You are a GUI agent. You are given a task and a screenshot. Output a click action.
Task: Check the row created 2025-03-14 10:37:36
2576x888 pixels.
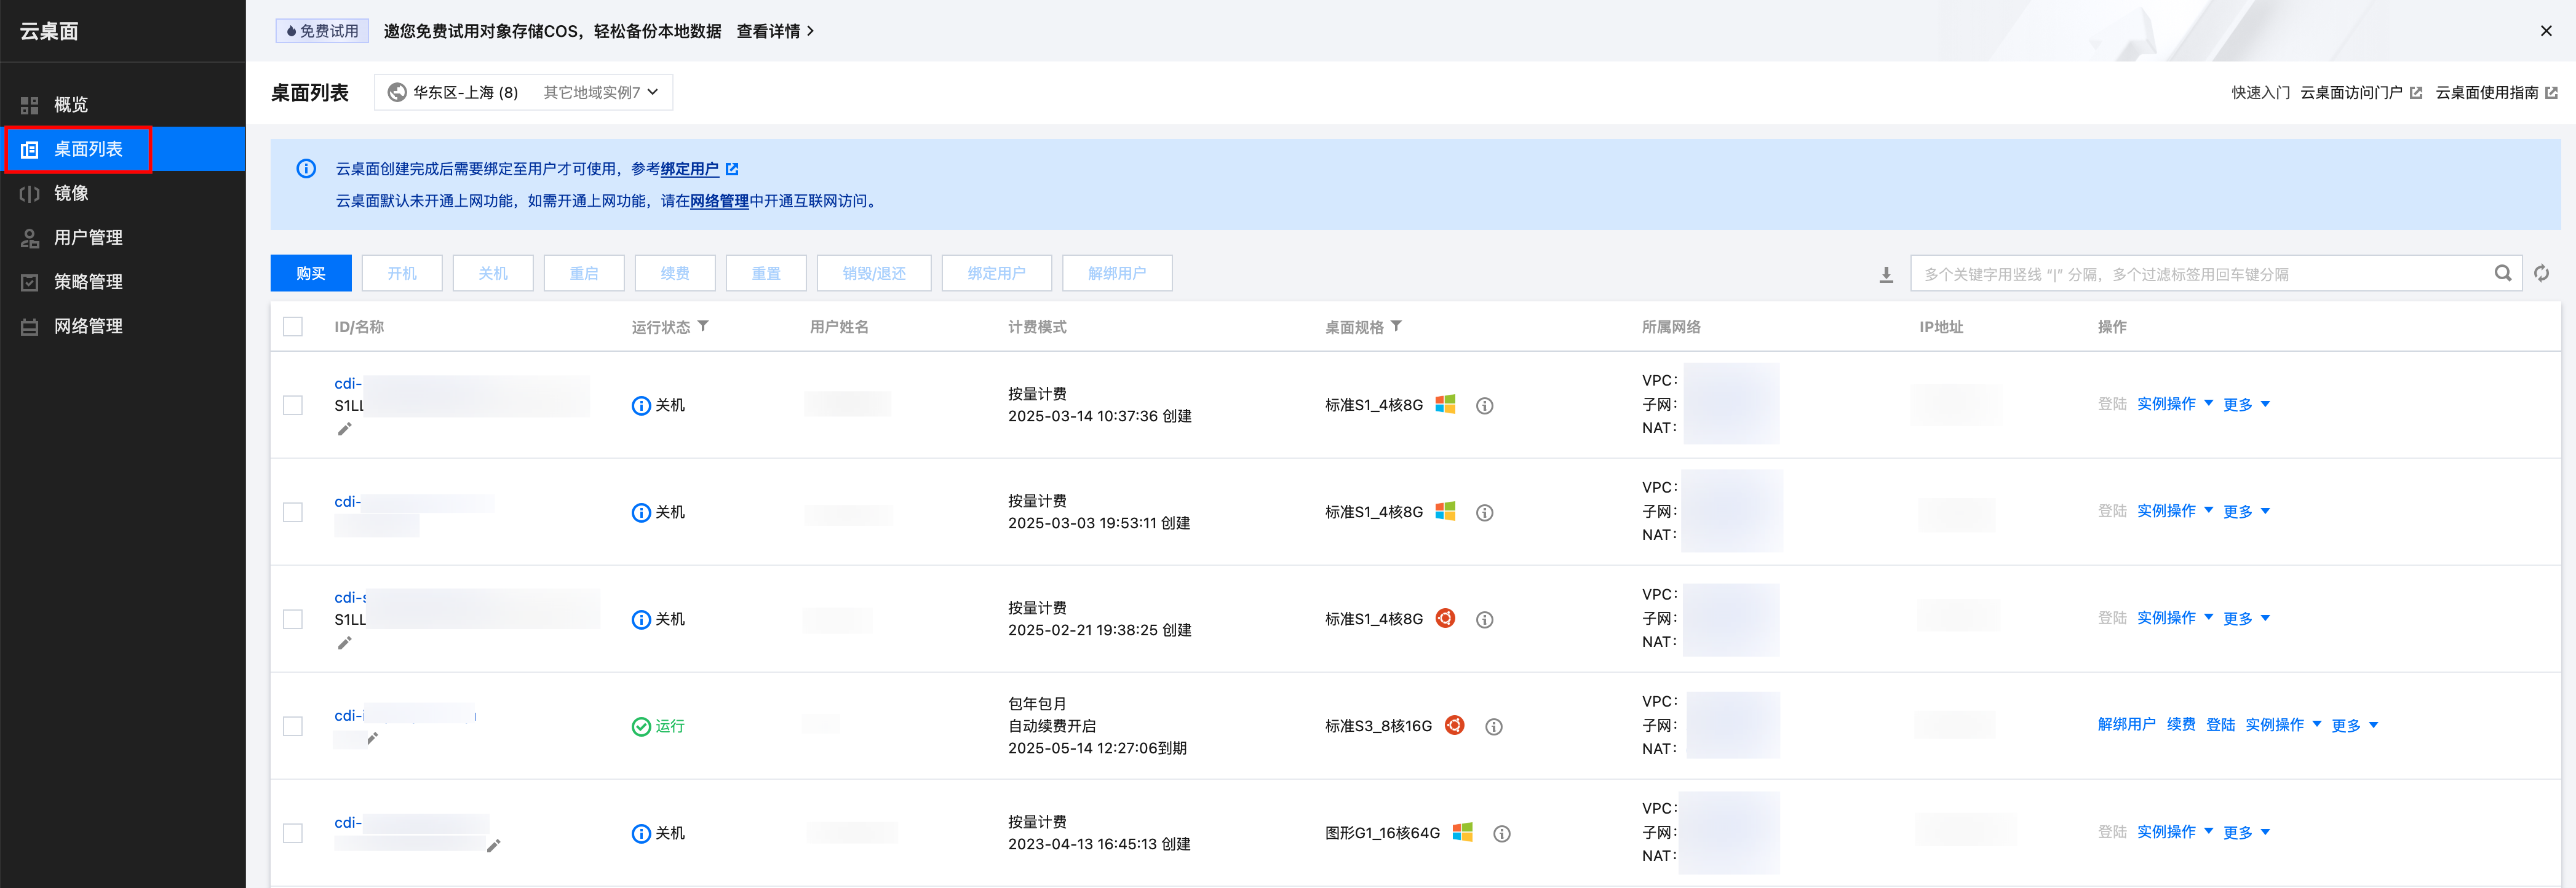tap(293, 405)
